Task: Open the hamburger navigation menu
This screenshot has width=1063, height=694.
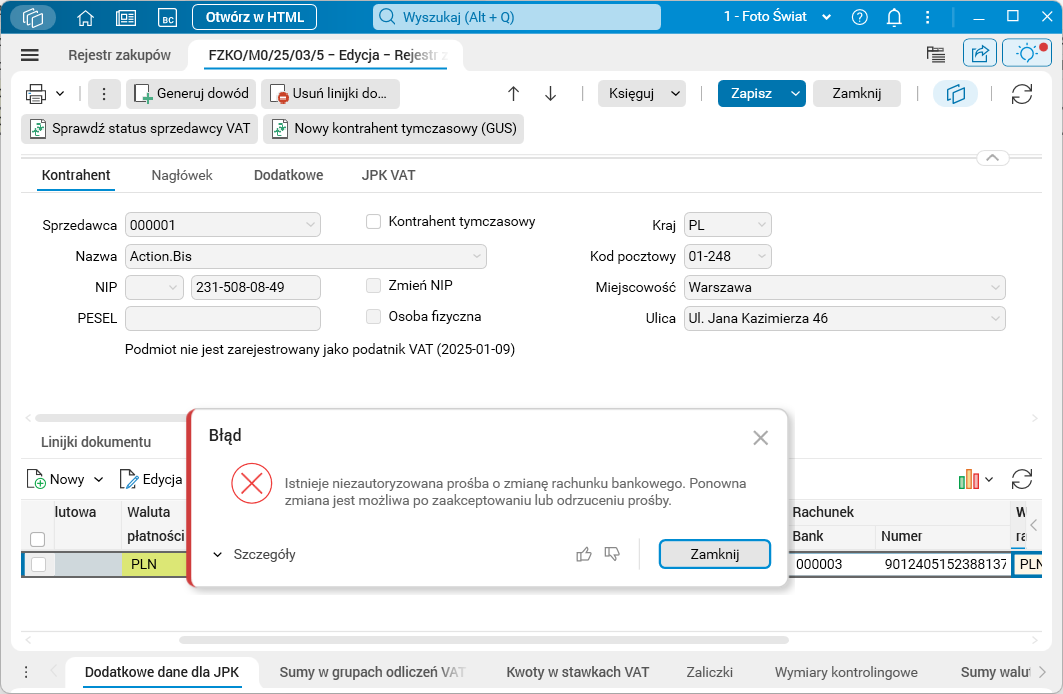Action: click(x=30, y=55)
